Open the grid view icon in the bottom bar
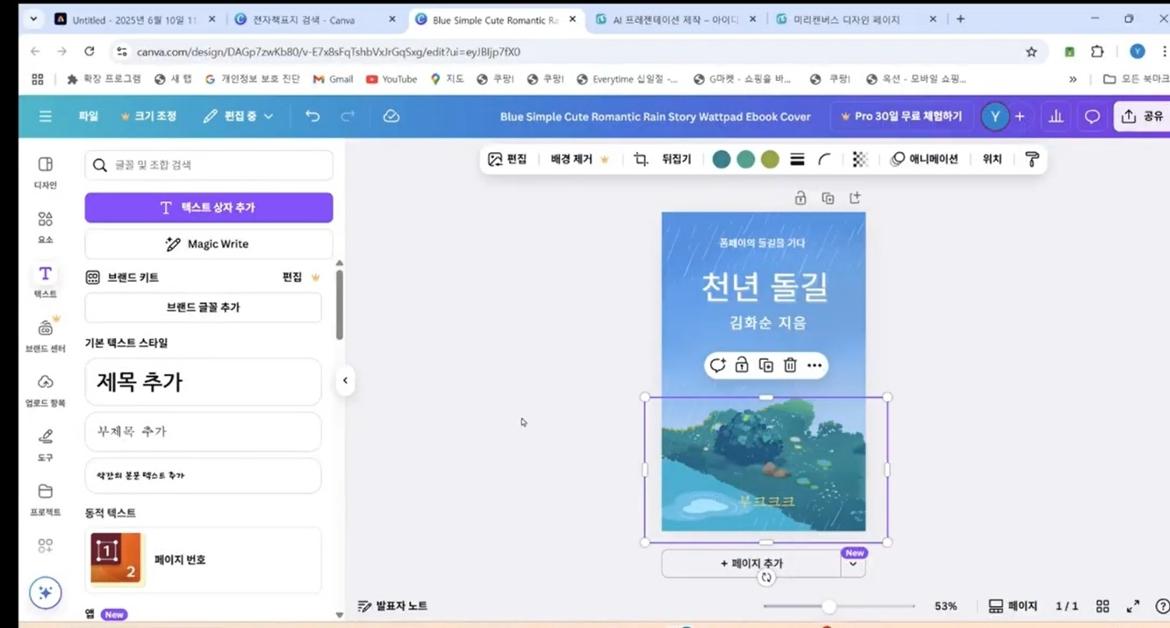Viewport: 1170px width, 628px height. click(x=1102, y=606)
